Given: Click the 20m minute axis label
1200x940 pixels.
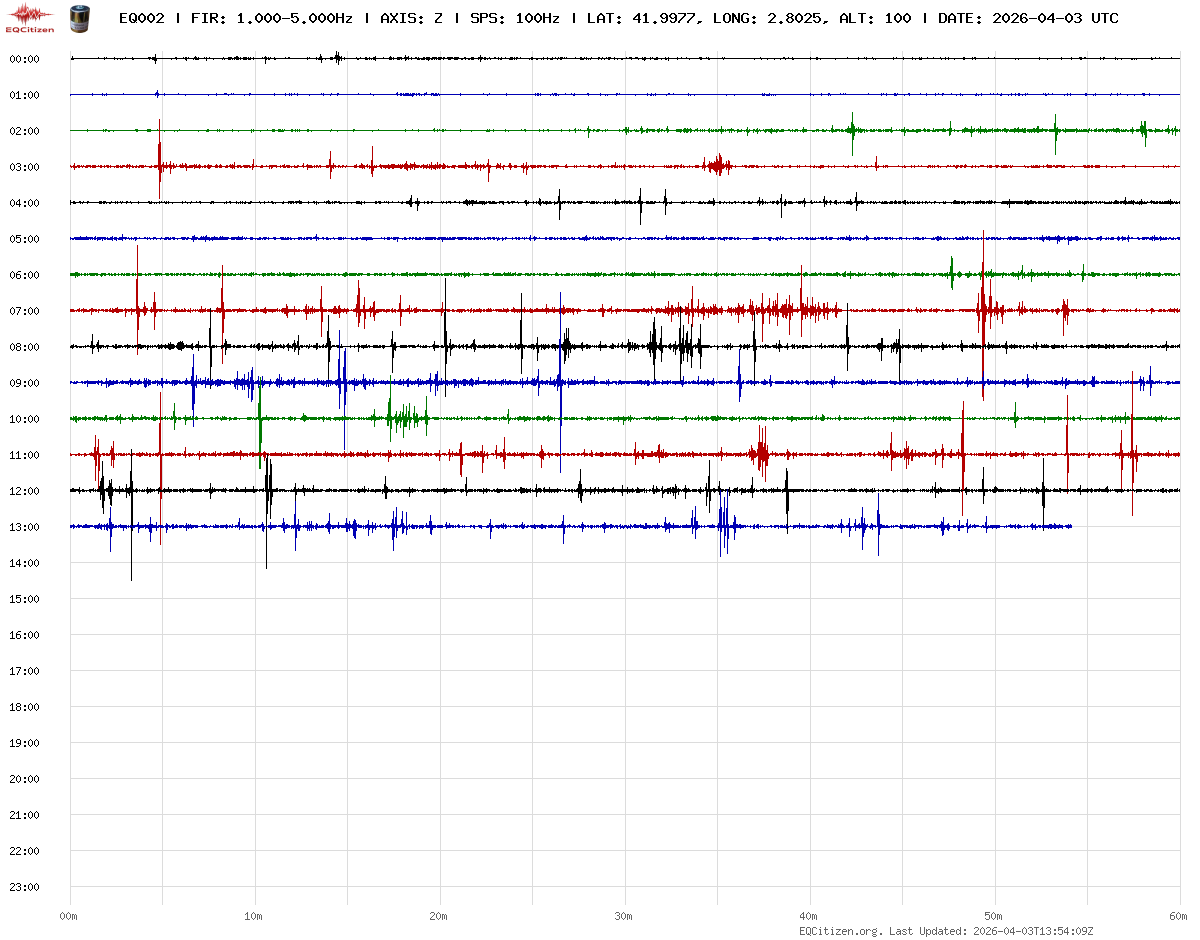Looking at the screenshot, I should pyautogui.click(x=439, y=916).
